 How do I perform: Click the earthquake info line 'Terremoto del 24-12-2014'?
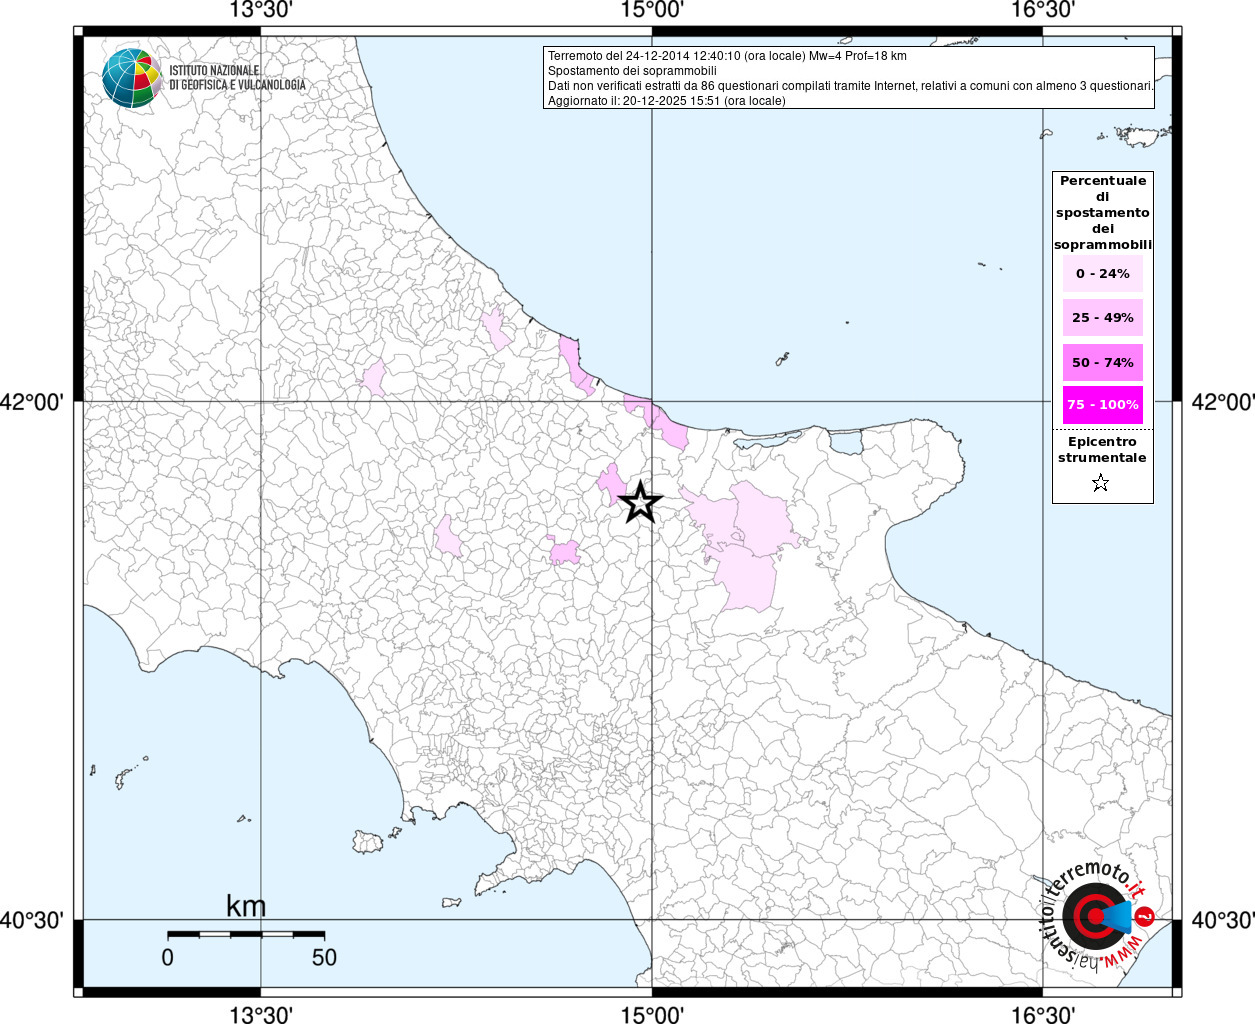click(x=727, y=56)
